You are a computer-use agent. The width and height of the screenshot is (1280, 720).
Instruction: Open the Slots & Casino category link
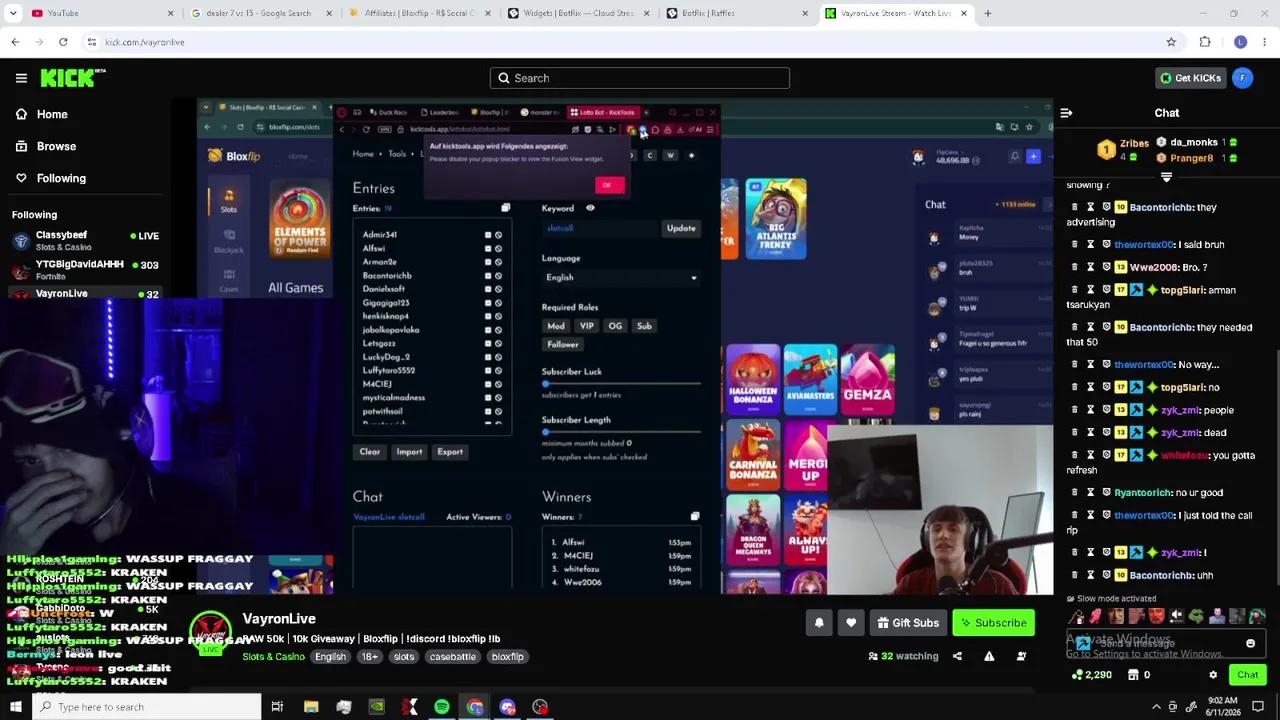click(273, 657)
